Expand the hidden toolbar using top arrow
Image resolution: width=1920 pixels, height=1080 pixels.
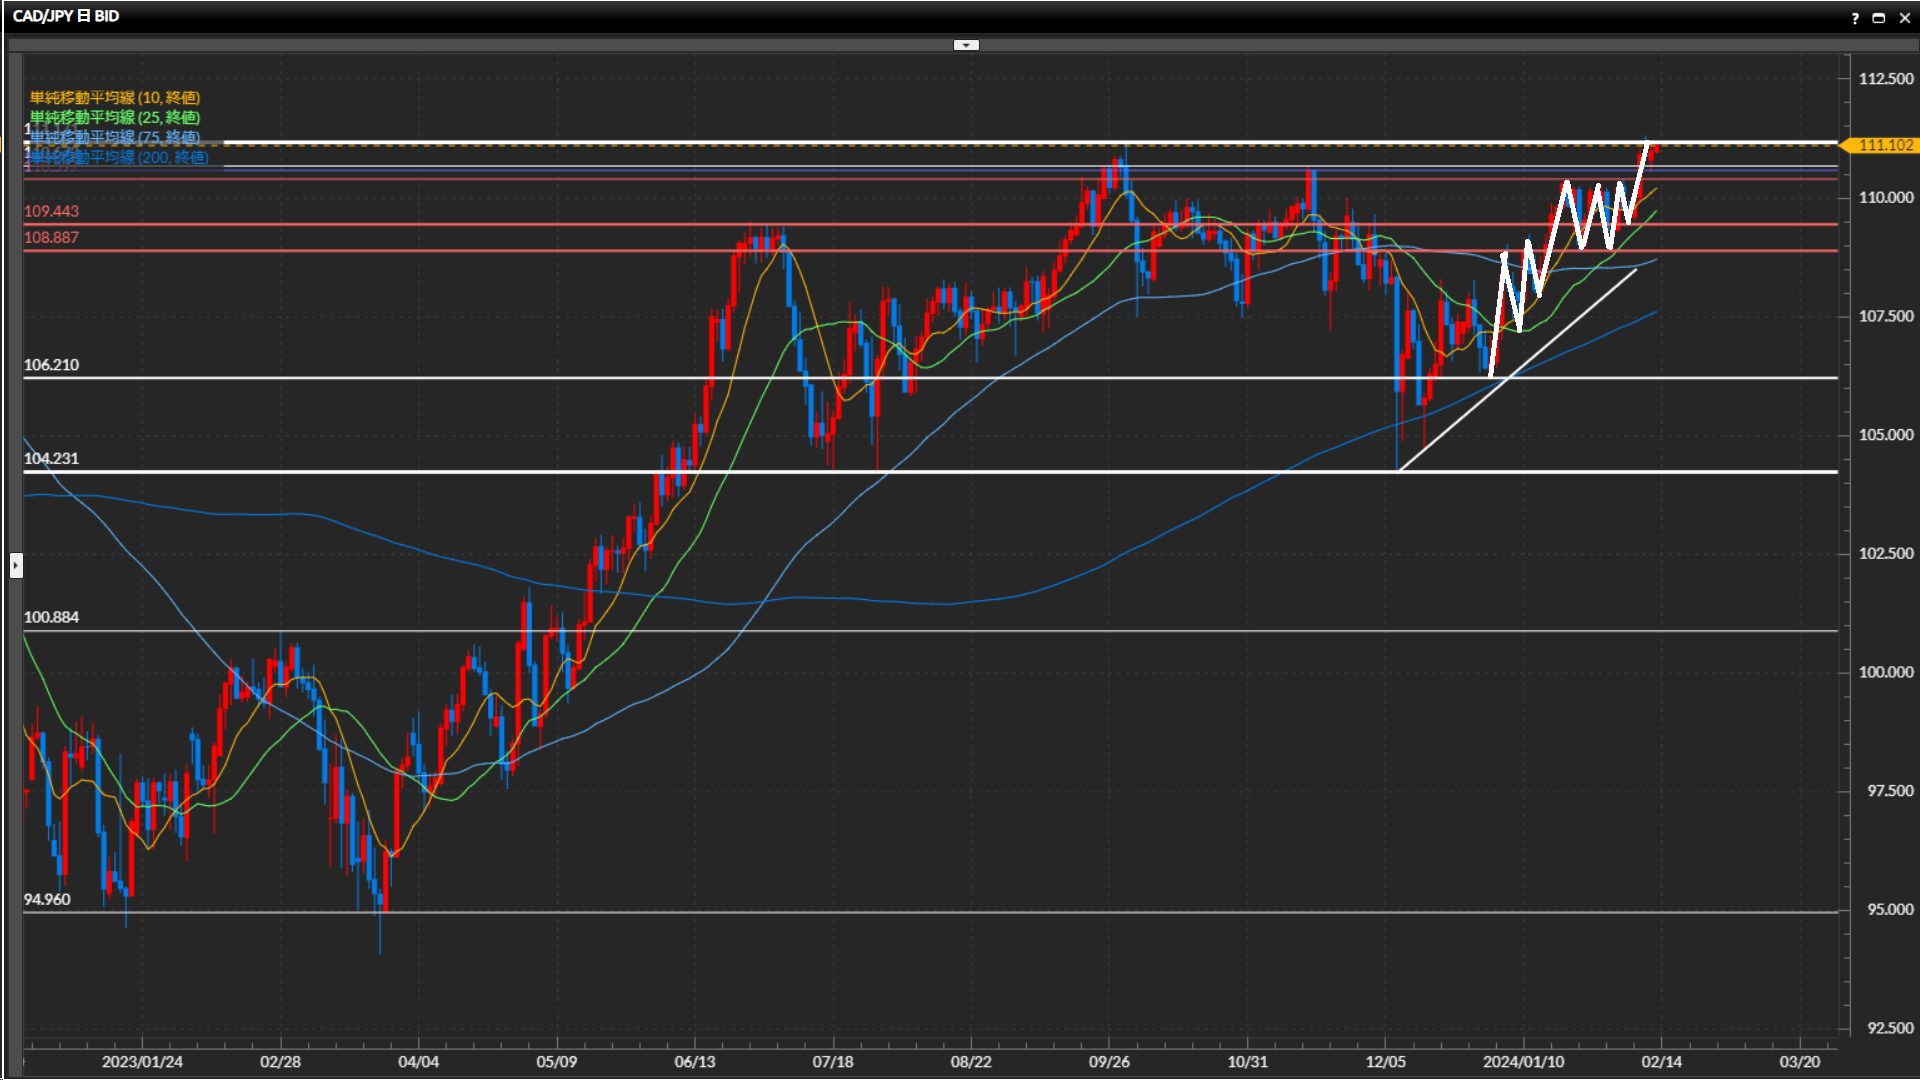coord(966,45)
